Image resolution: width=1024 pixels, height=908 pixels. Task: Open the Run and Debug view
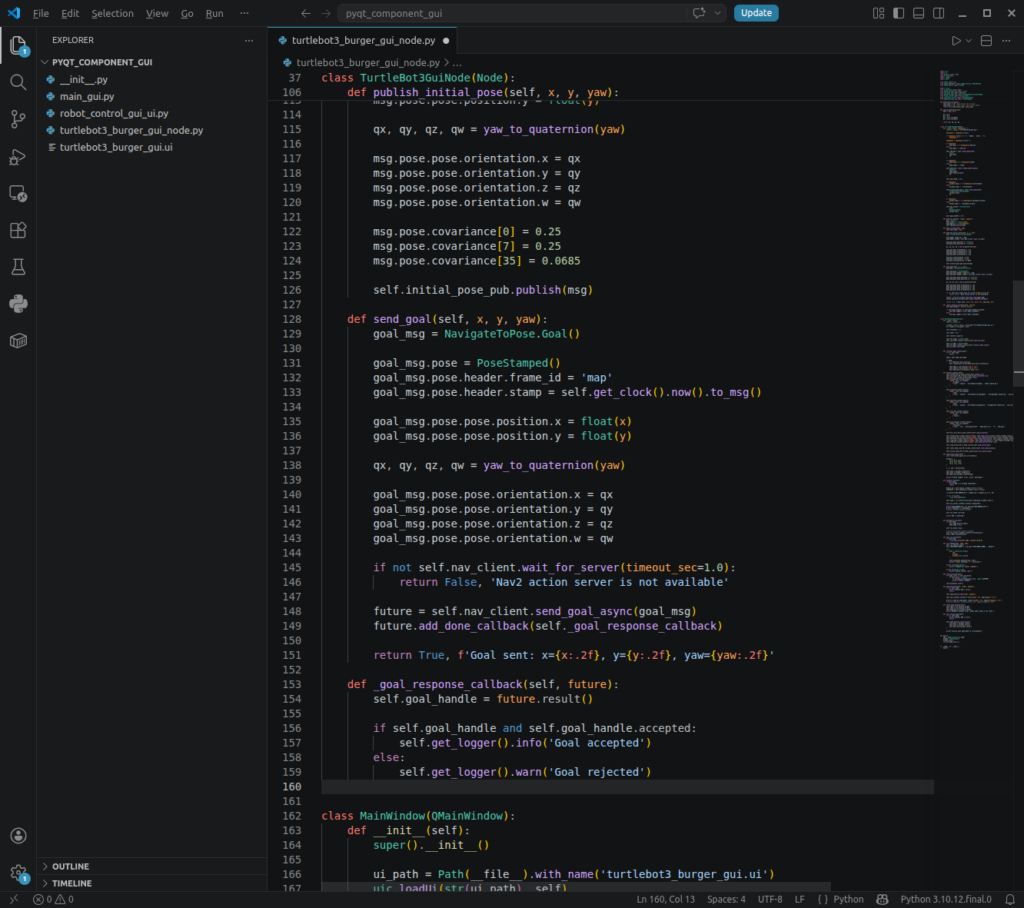point(18,157)
